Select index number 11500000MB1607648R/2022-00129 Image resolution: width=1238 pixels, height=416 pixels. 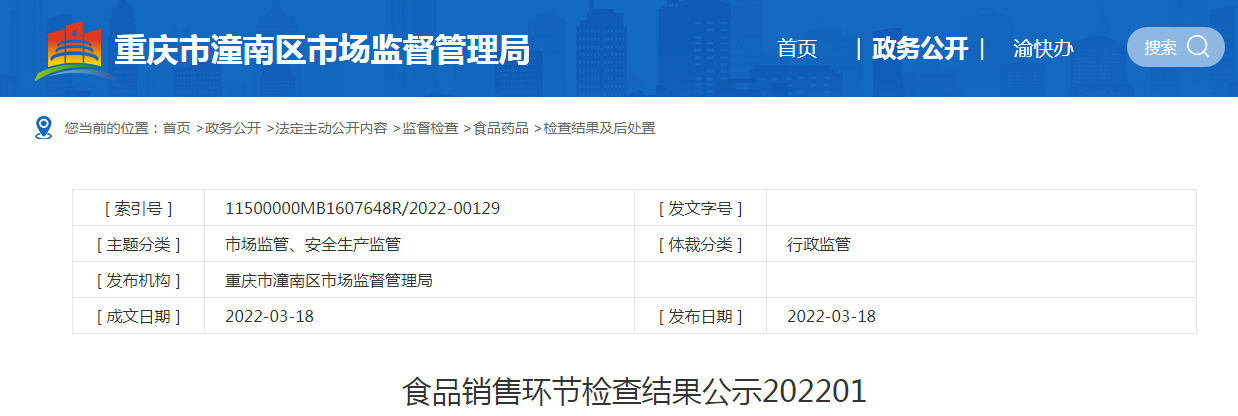point(363,208)
